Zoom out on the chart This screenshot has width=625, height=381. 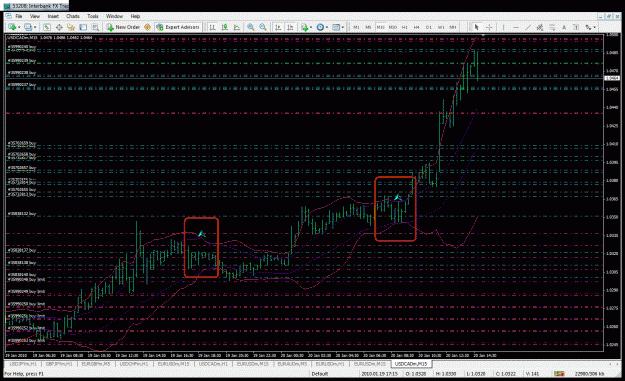263,27
